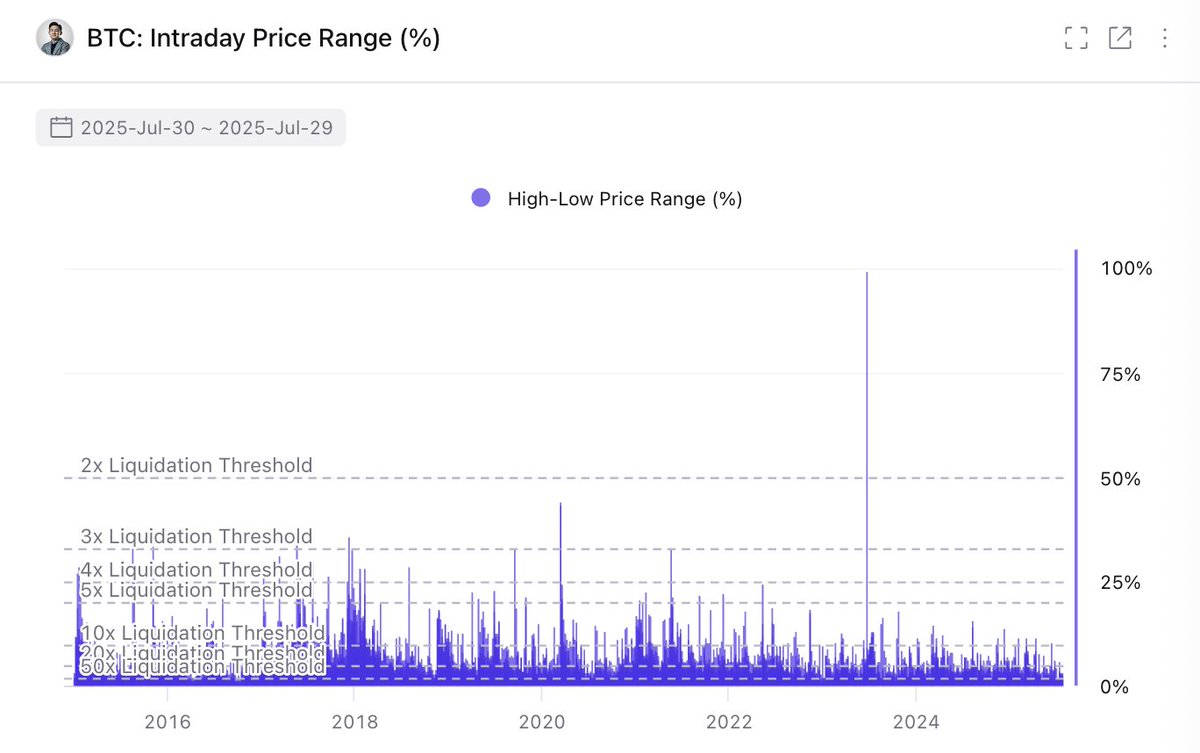Click the author profile avatar
The image size is (1200, 753).
pos(55,38)
